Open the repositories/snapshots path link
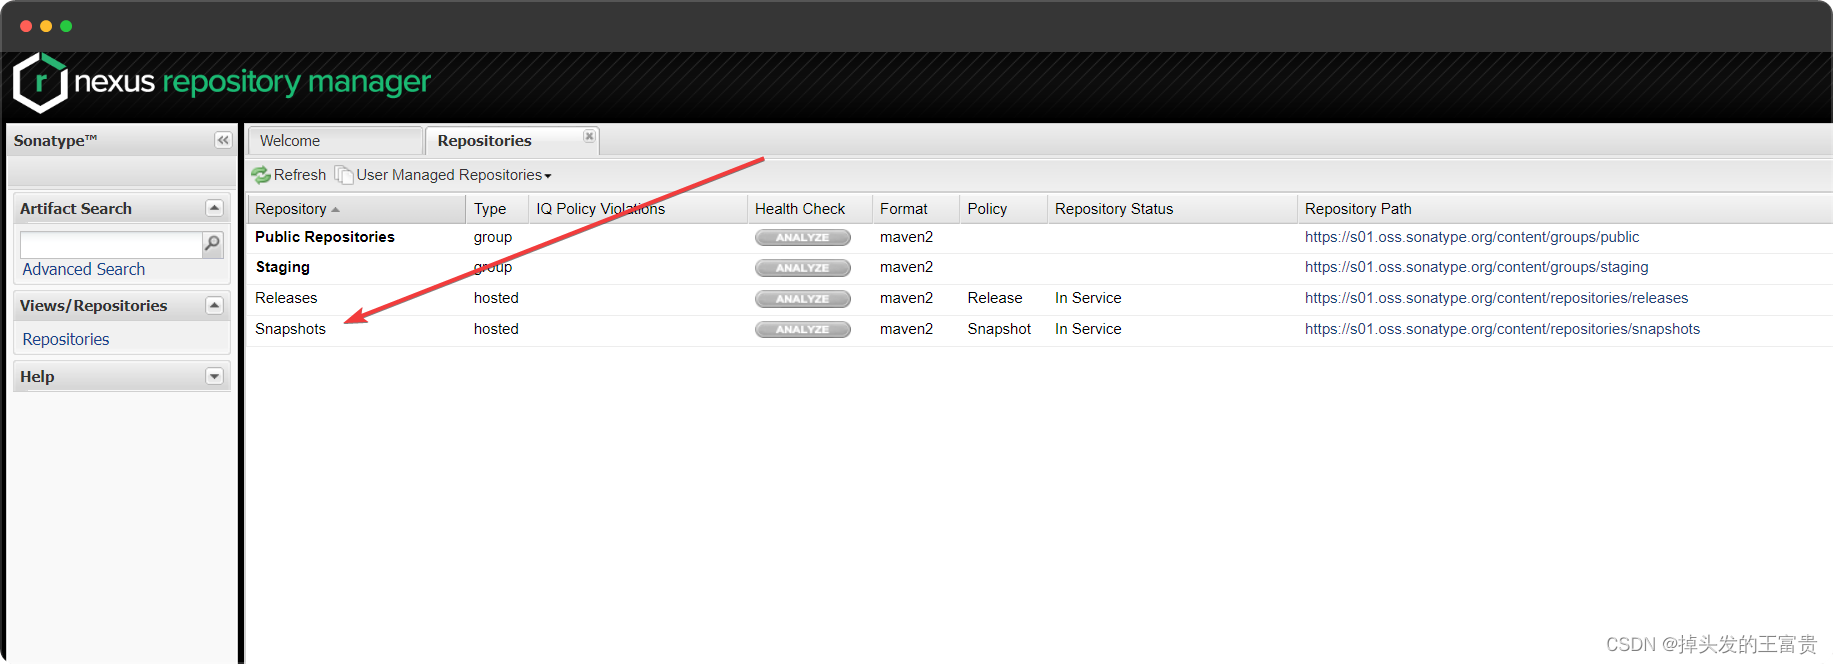This screenshot has width=1833, height=664. pyautogui.click(x=1502, y=329)
